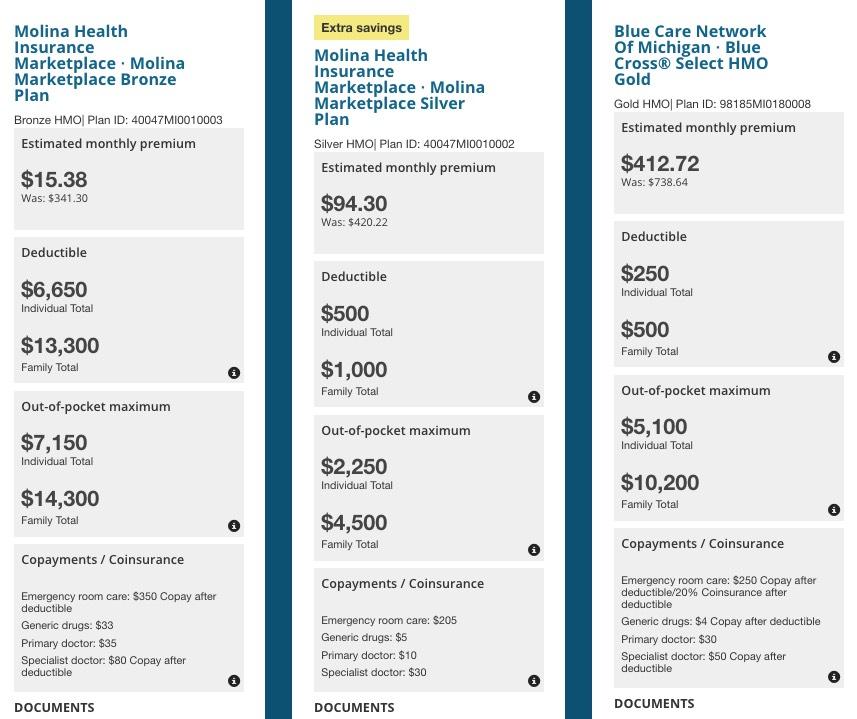
Task: Click the $15.38 Bronze monthly premium
Action: tap(54, 180)
